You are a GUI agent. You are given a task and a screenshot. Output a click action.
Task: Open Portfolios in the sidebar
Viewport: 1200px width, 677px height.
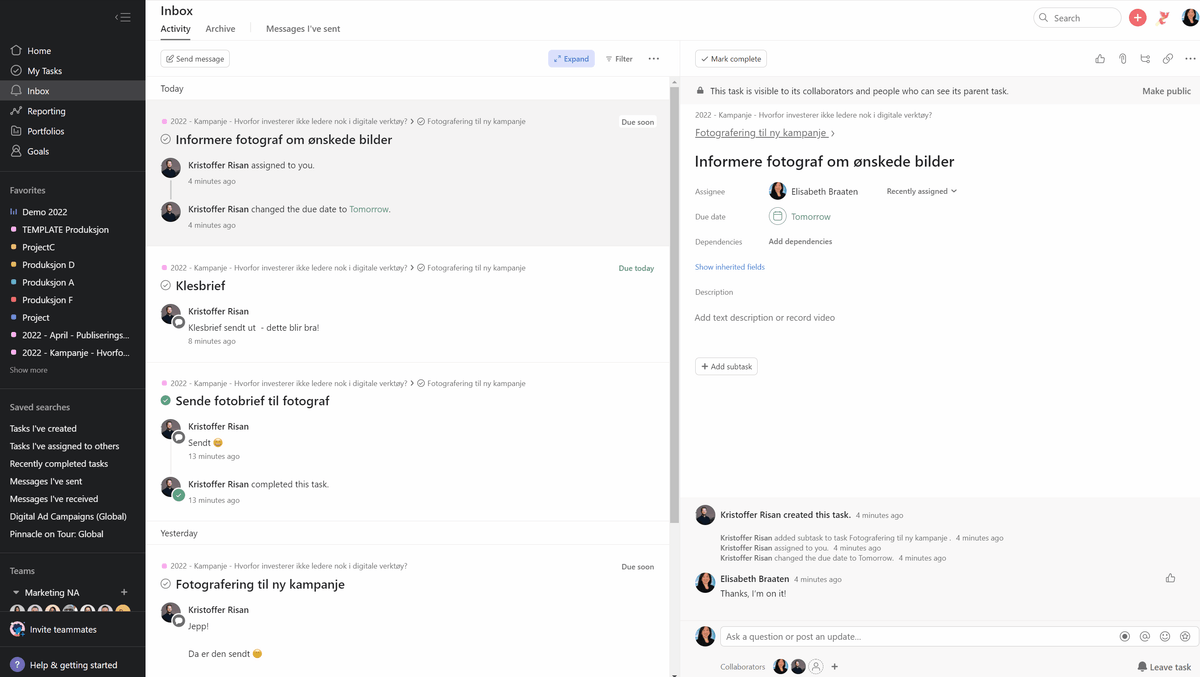(x=45, y=131)
